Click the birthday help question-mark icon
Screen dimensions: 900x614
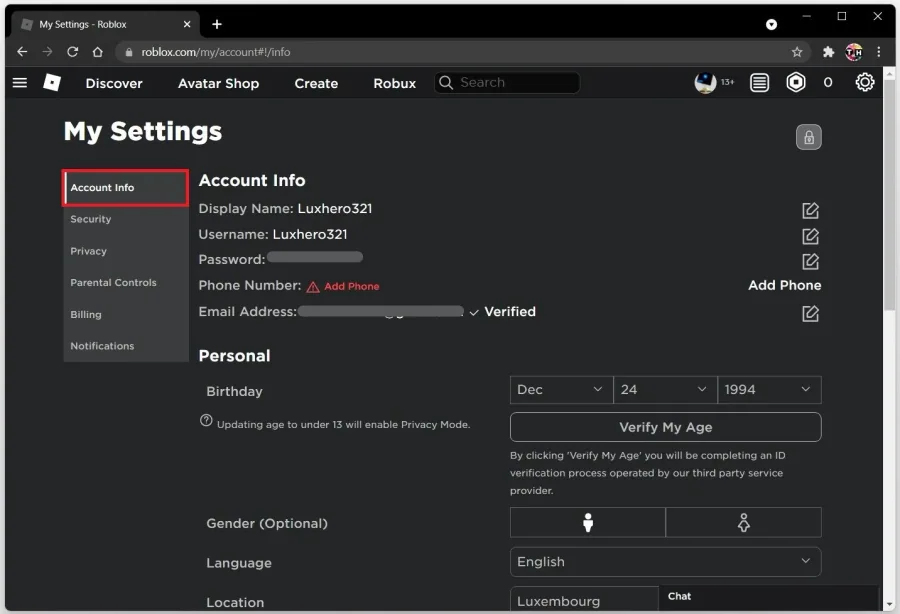[x=206, y=421]
